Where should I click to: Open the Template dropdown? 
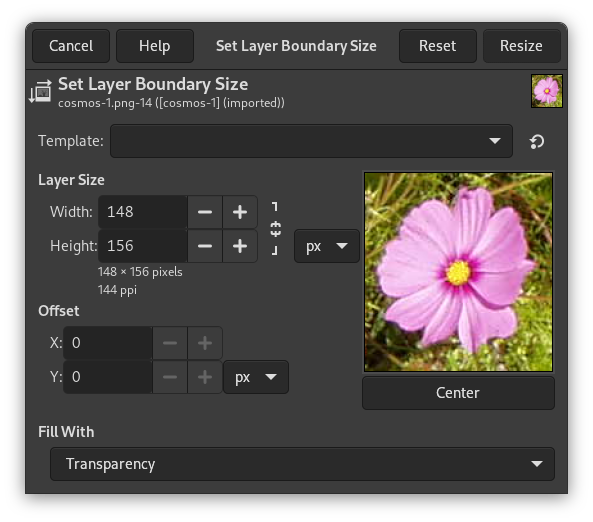pos(311,141)
